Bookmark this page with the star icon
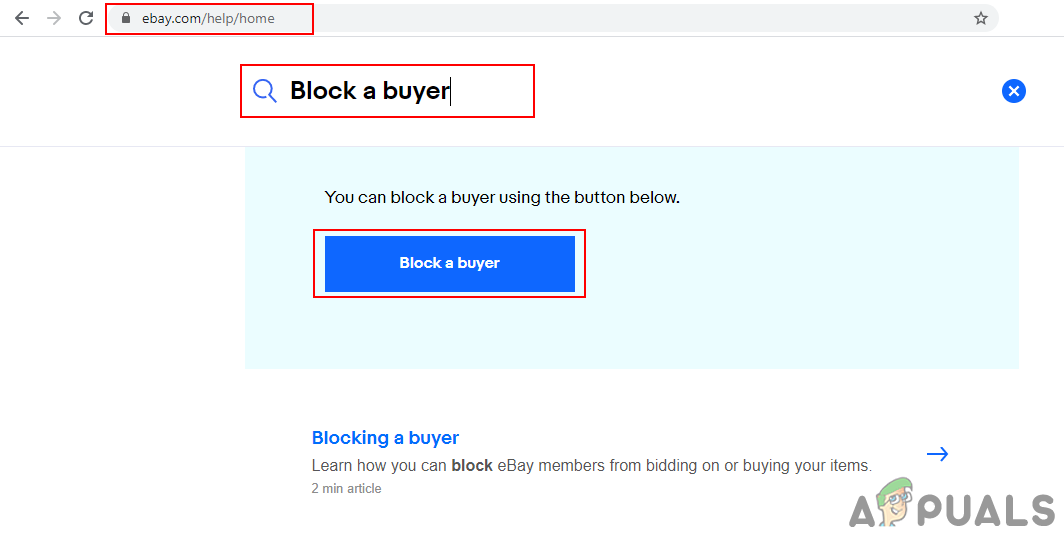This screenshot has width=1064, height=537. (981, 18)
